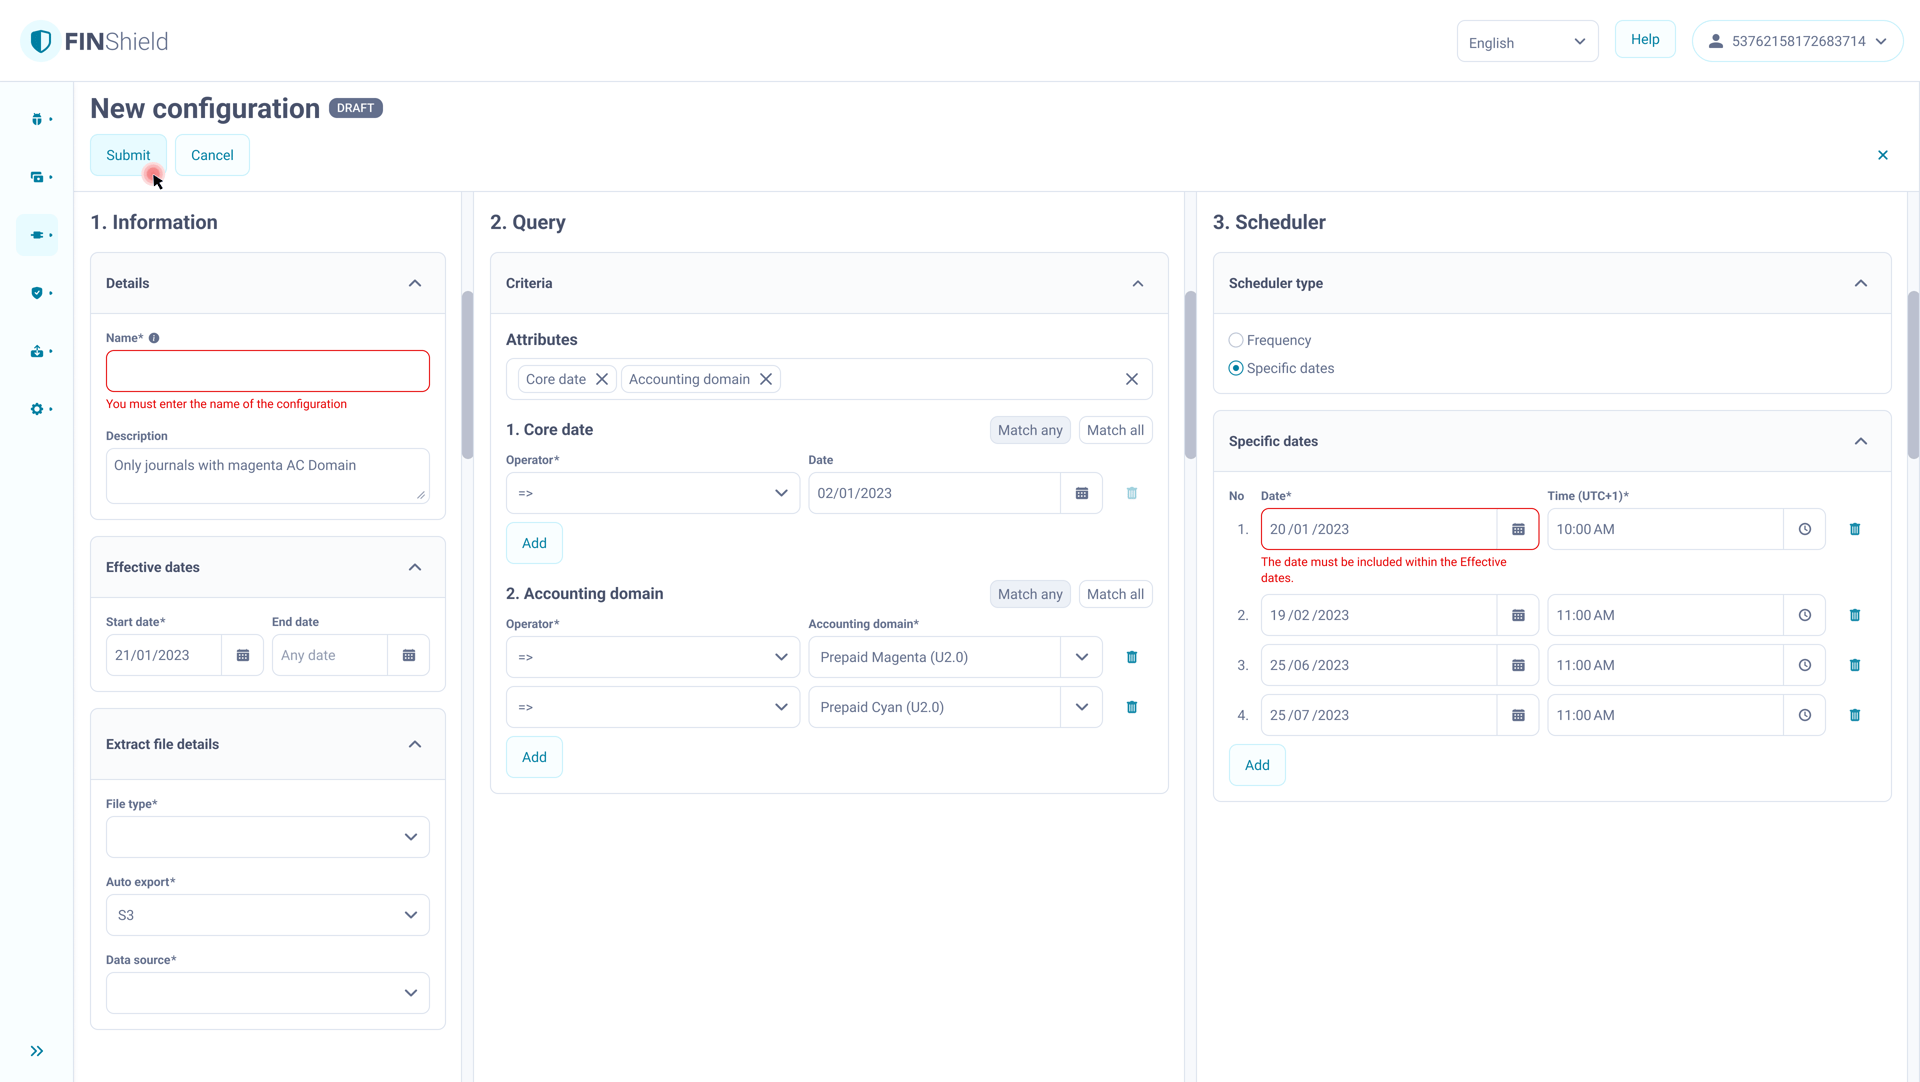The image size is (1920, 1082).
Task: Click the Name info icon
Action: point(154,338)
